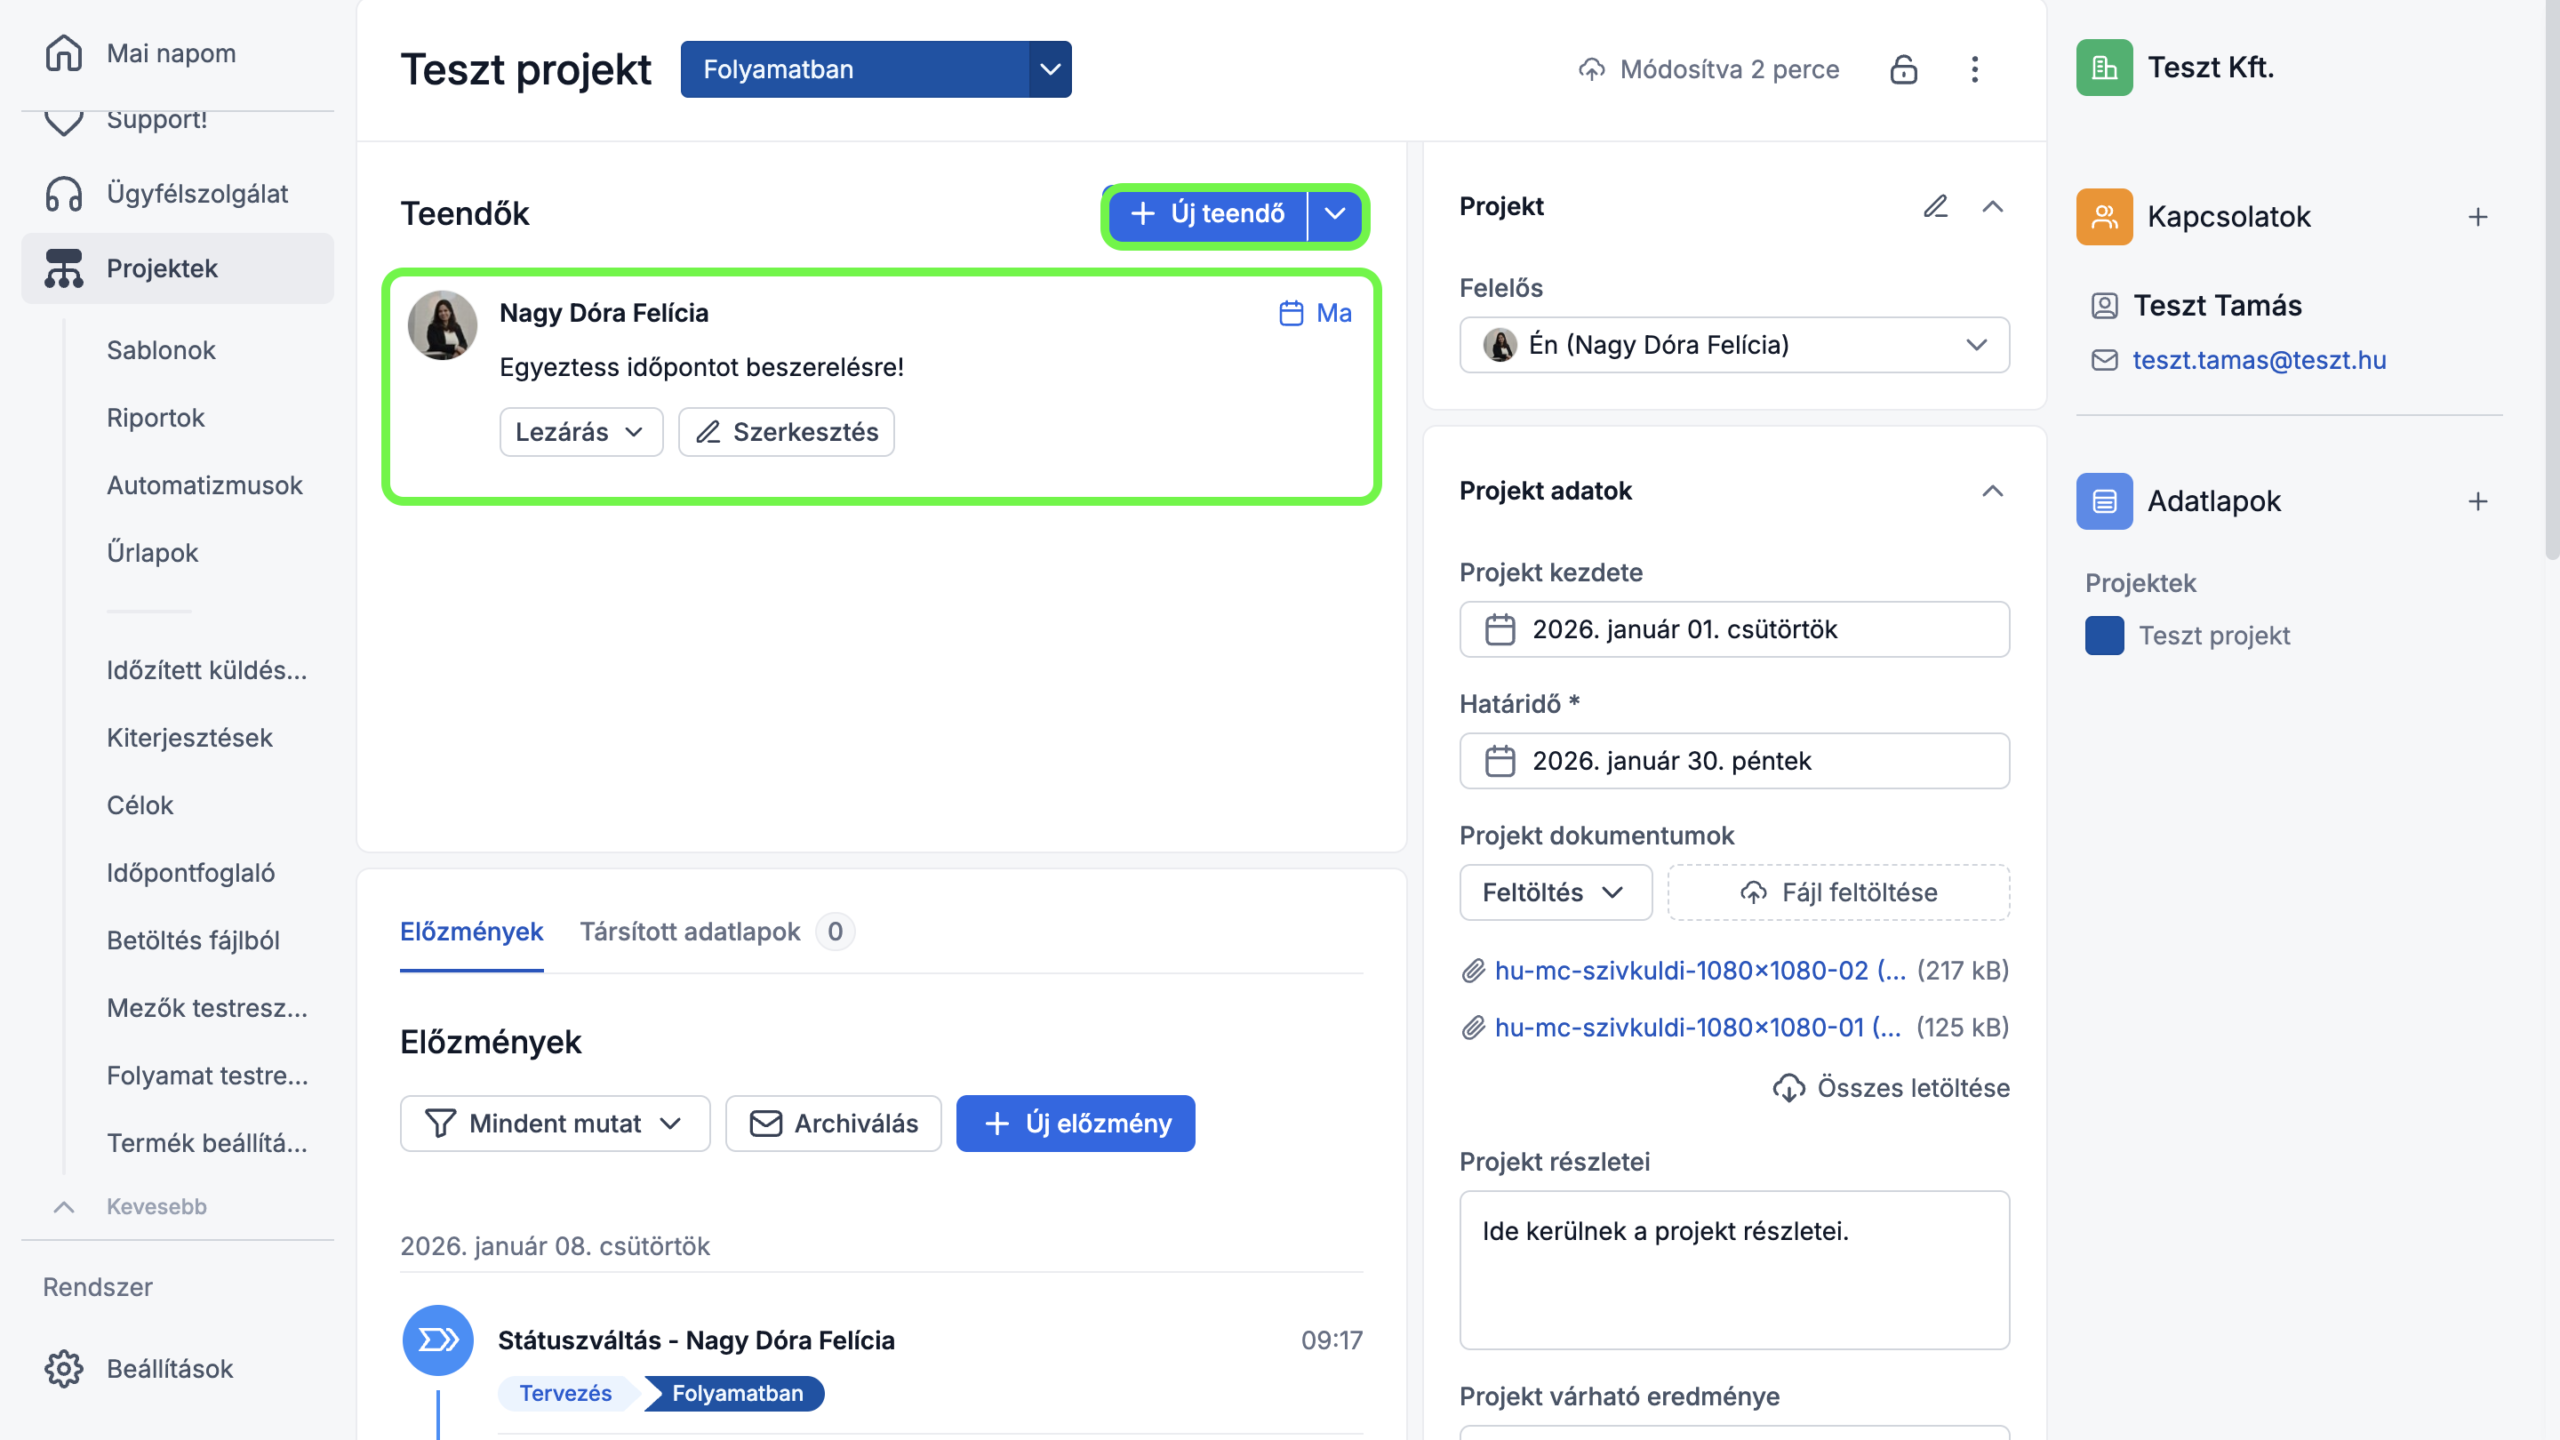Add a new Adatlapok item with plus icon
The height and width of the screenshot is (1440, 2560).
point(2477,501)
